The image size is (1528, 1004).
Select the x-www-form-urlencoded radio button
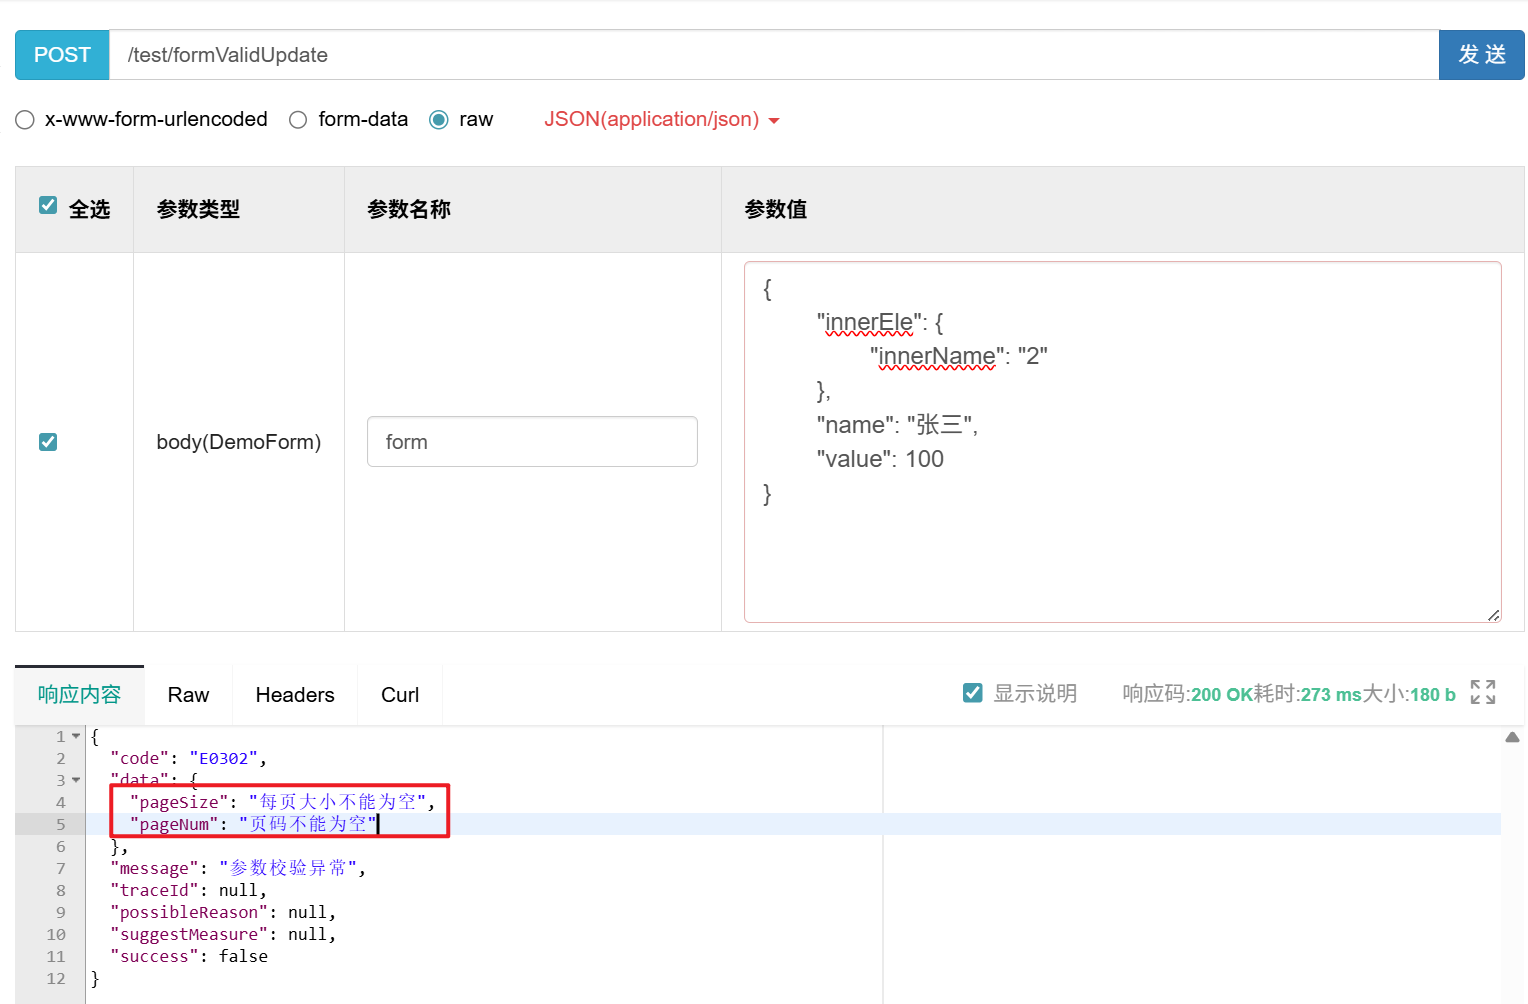click(25, 119)
